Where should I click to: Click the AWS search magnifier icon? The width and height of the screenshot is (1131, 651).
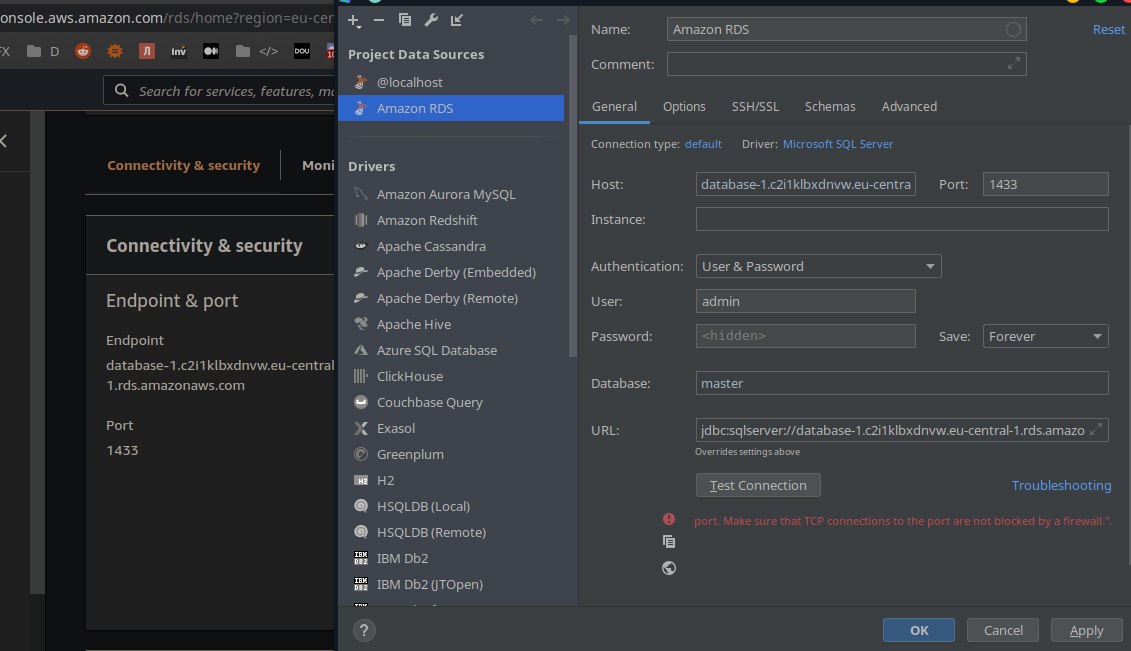pyautogui.click(x=122, y=91)
